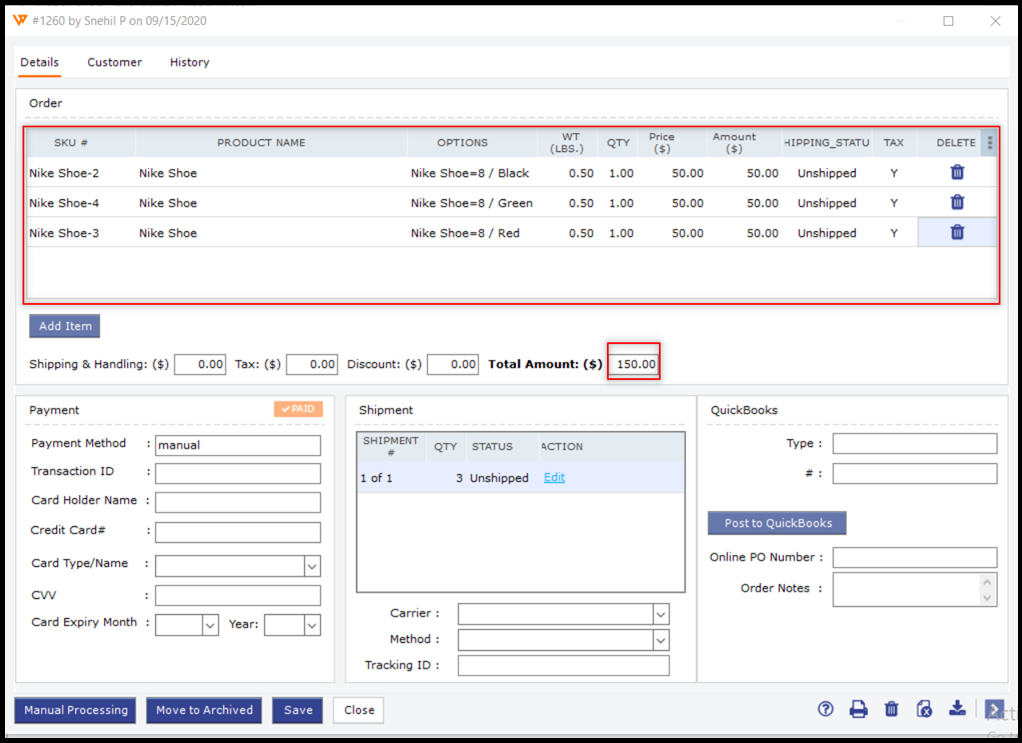Image resolution: width=1022 pixels, height=743 pixels.
Task: Print the order using printer icon
Action: (x=858, y=709)
